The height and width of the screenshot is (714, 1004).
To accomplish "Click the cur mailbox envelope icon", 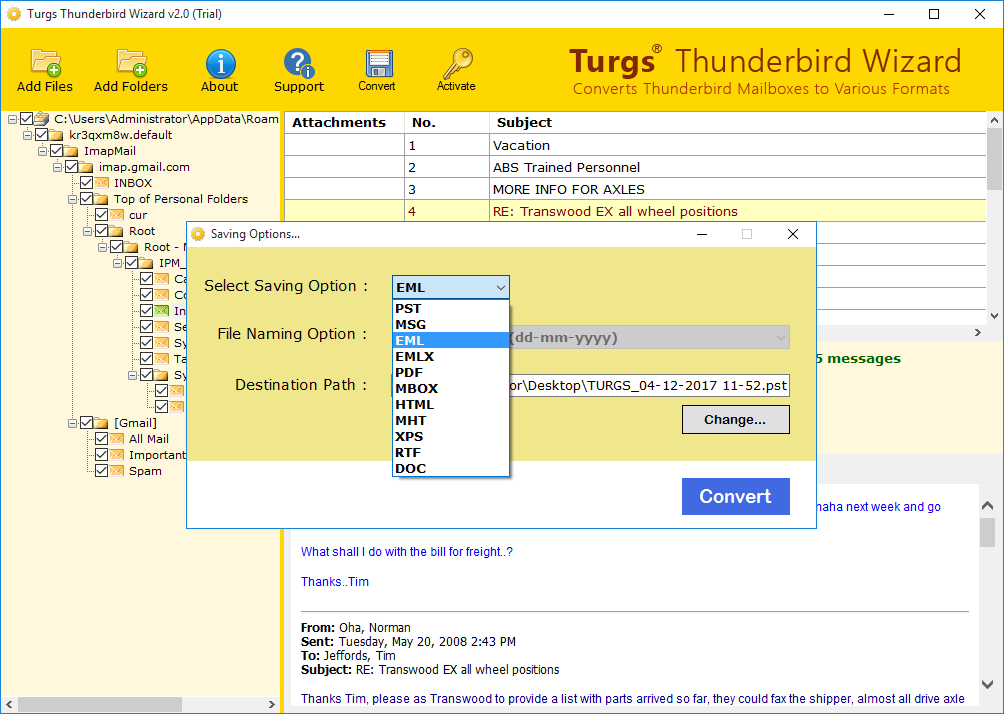I will pos(117,215).
